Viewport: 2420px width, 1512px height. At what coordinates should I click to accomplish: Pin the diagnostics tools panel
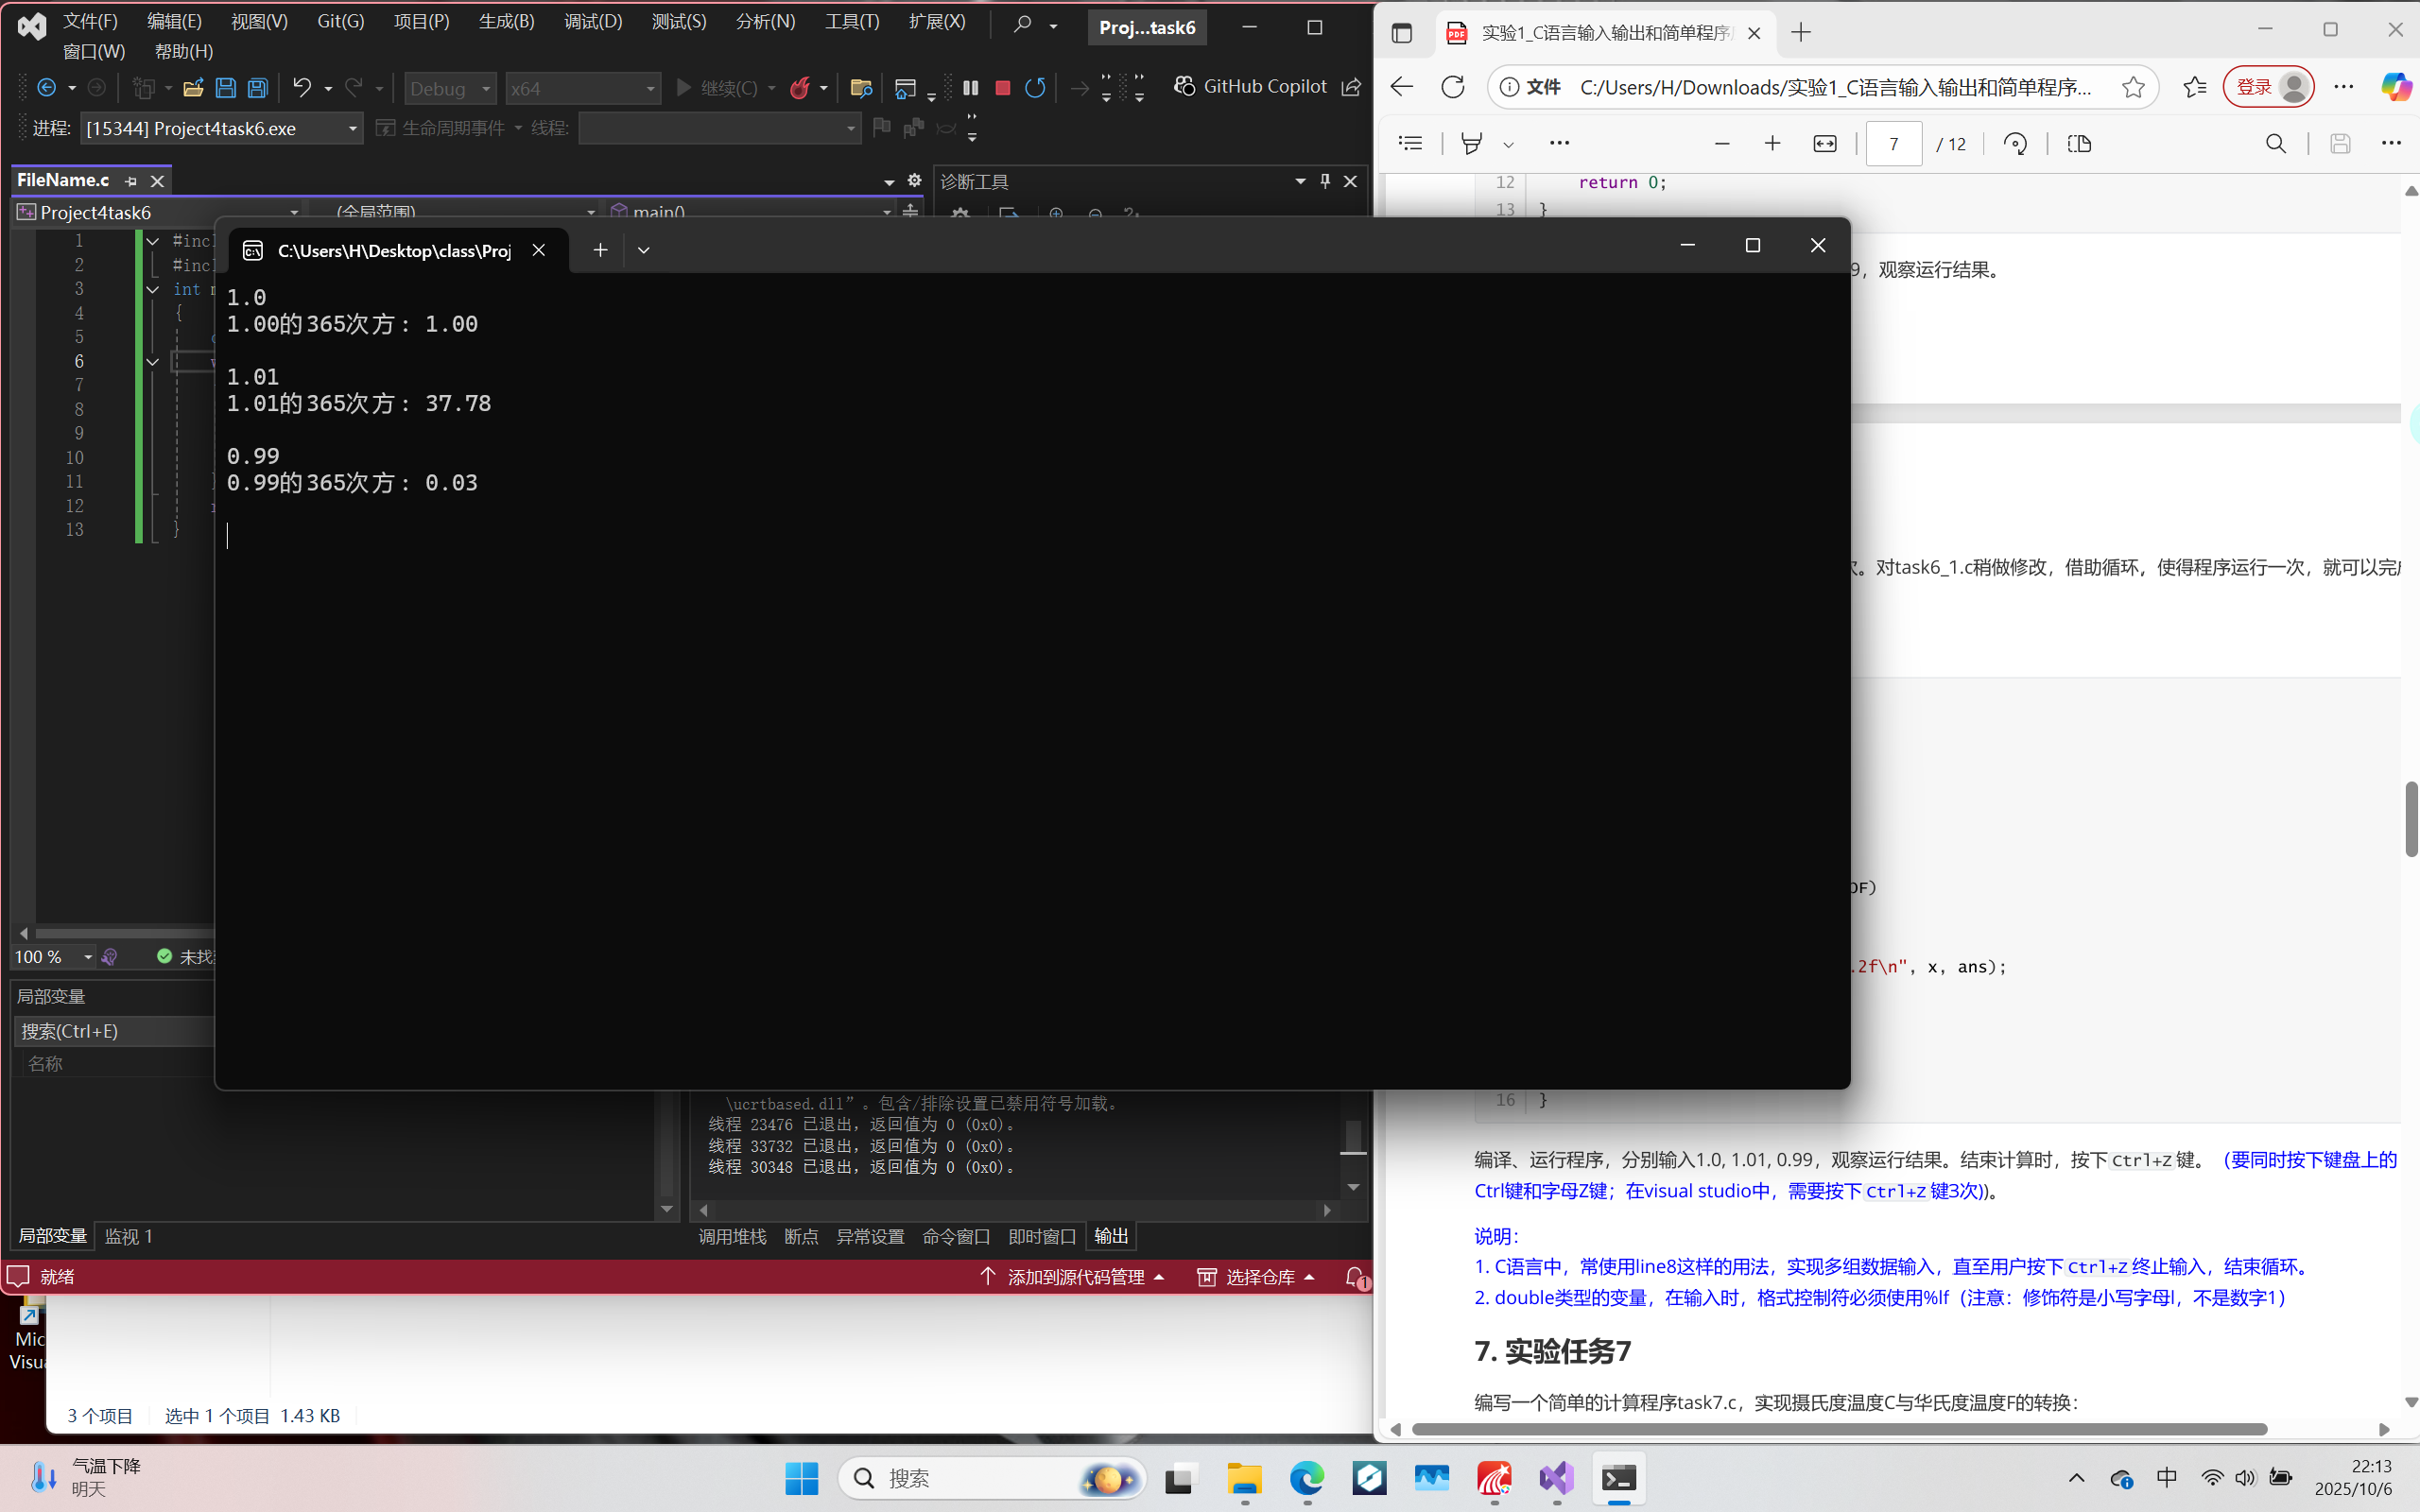coord(1325,181)
